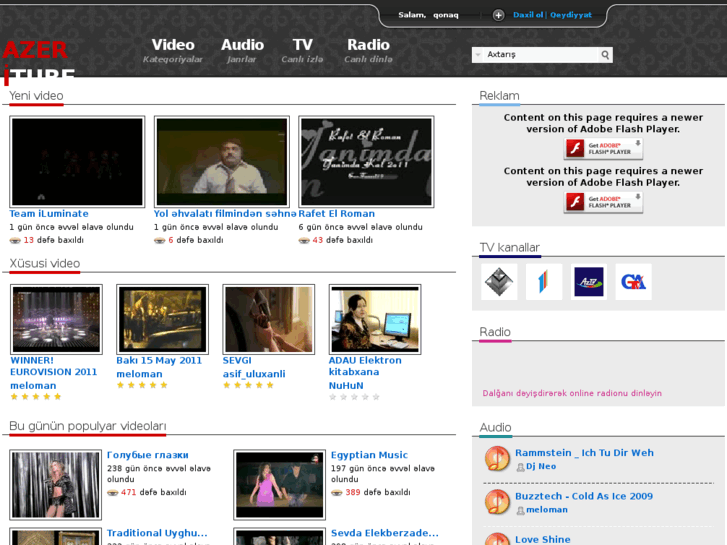Open the ADAU Elektron kitabxana thumbnail
727x545 pixels.
pos(375,319)
